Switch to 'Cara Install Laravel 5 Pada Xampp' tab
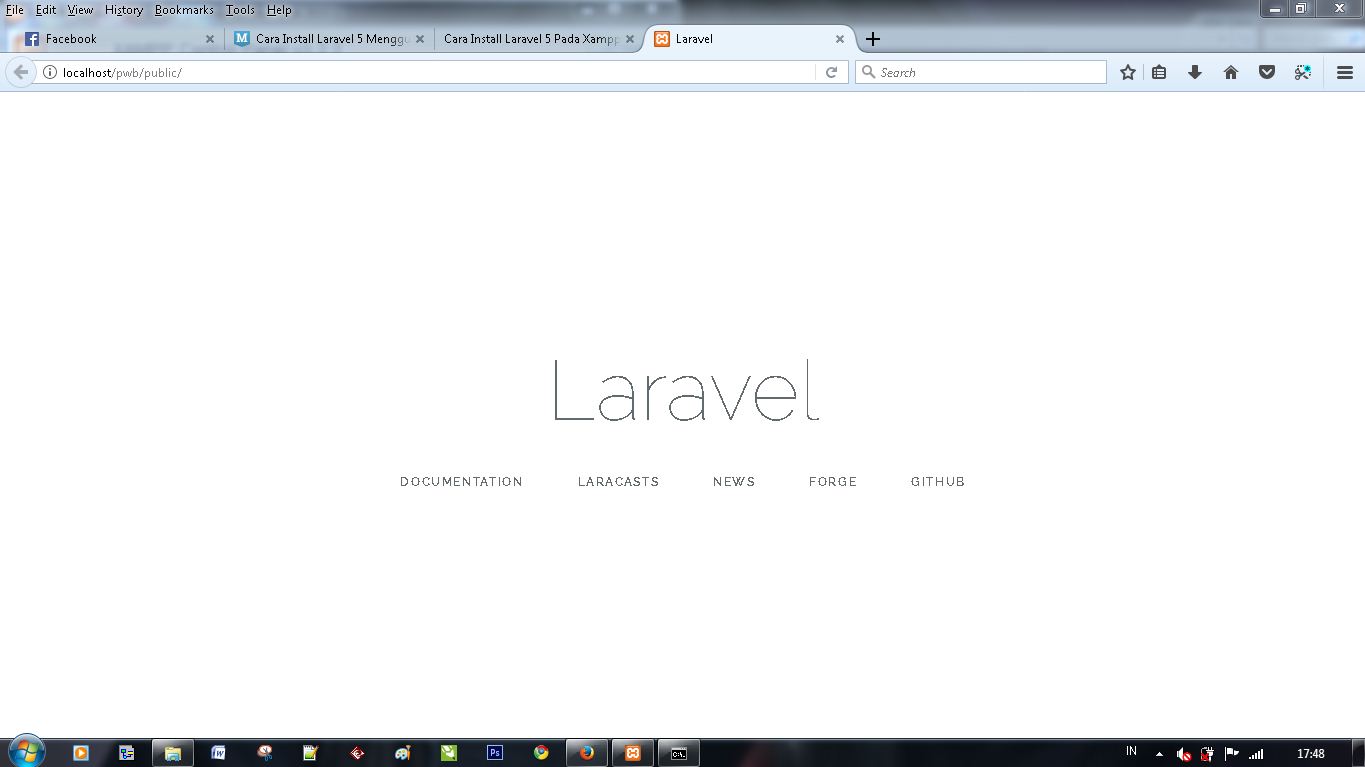 point(538,39)
